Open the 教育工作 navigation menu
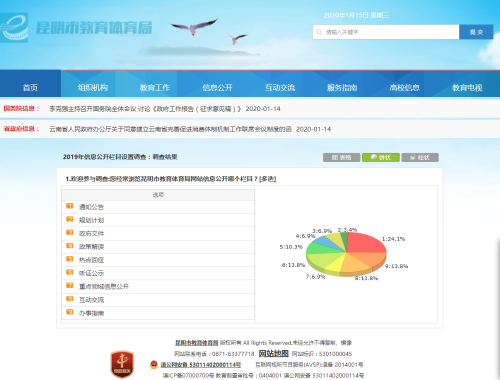This screenshot has height=380, width=500. (x=155, y=87)
